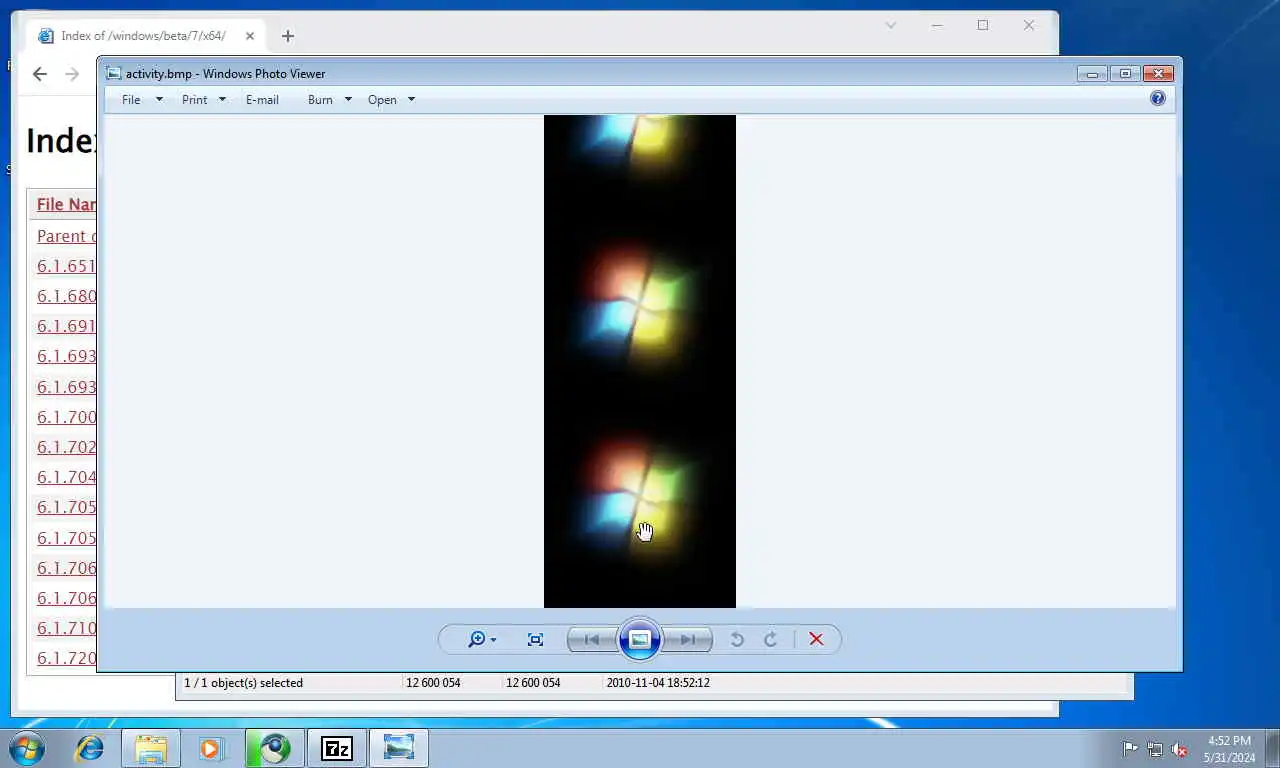Viewport: 1280px width, 768px height.
Task: Open the Print menu in Photo Viewer
Action: 204,100
